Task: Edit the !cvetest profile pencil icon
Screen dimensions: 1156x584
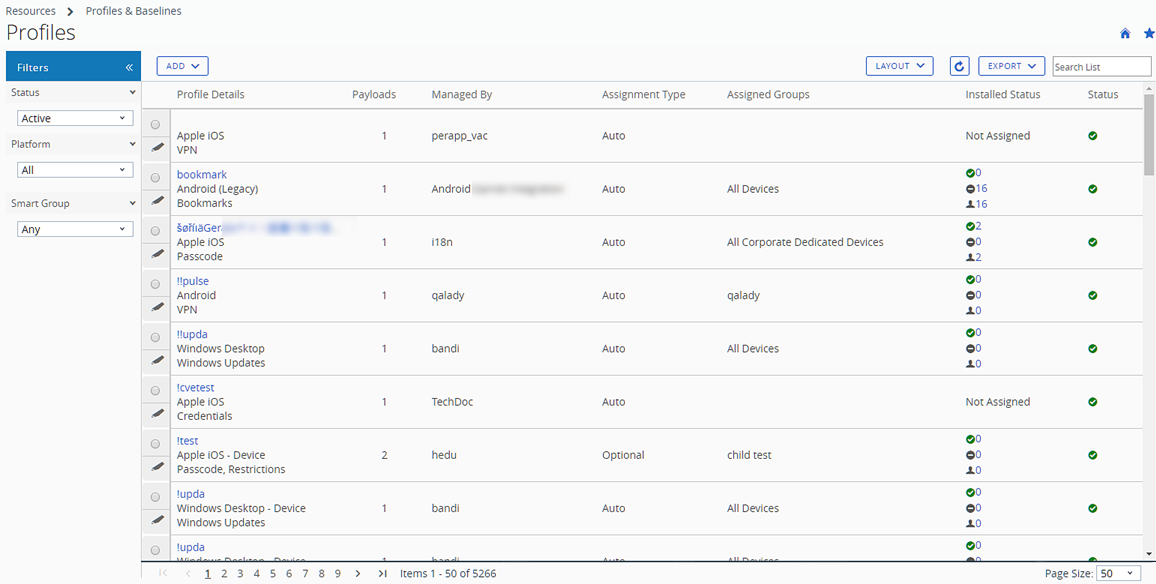Action: [x=156, y=414]
